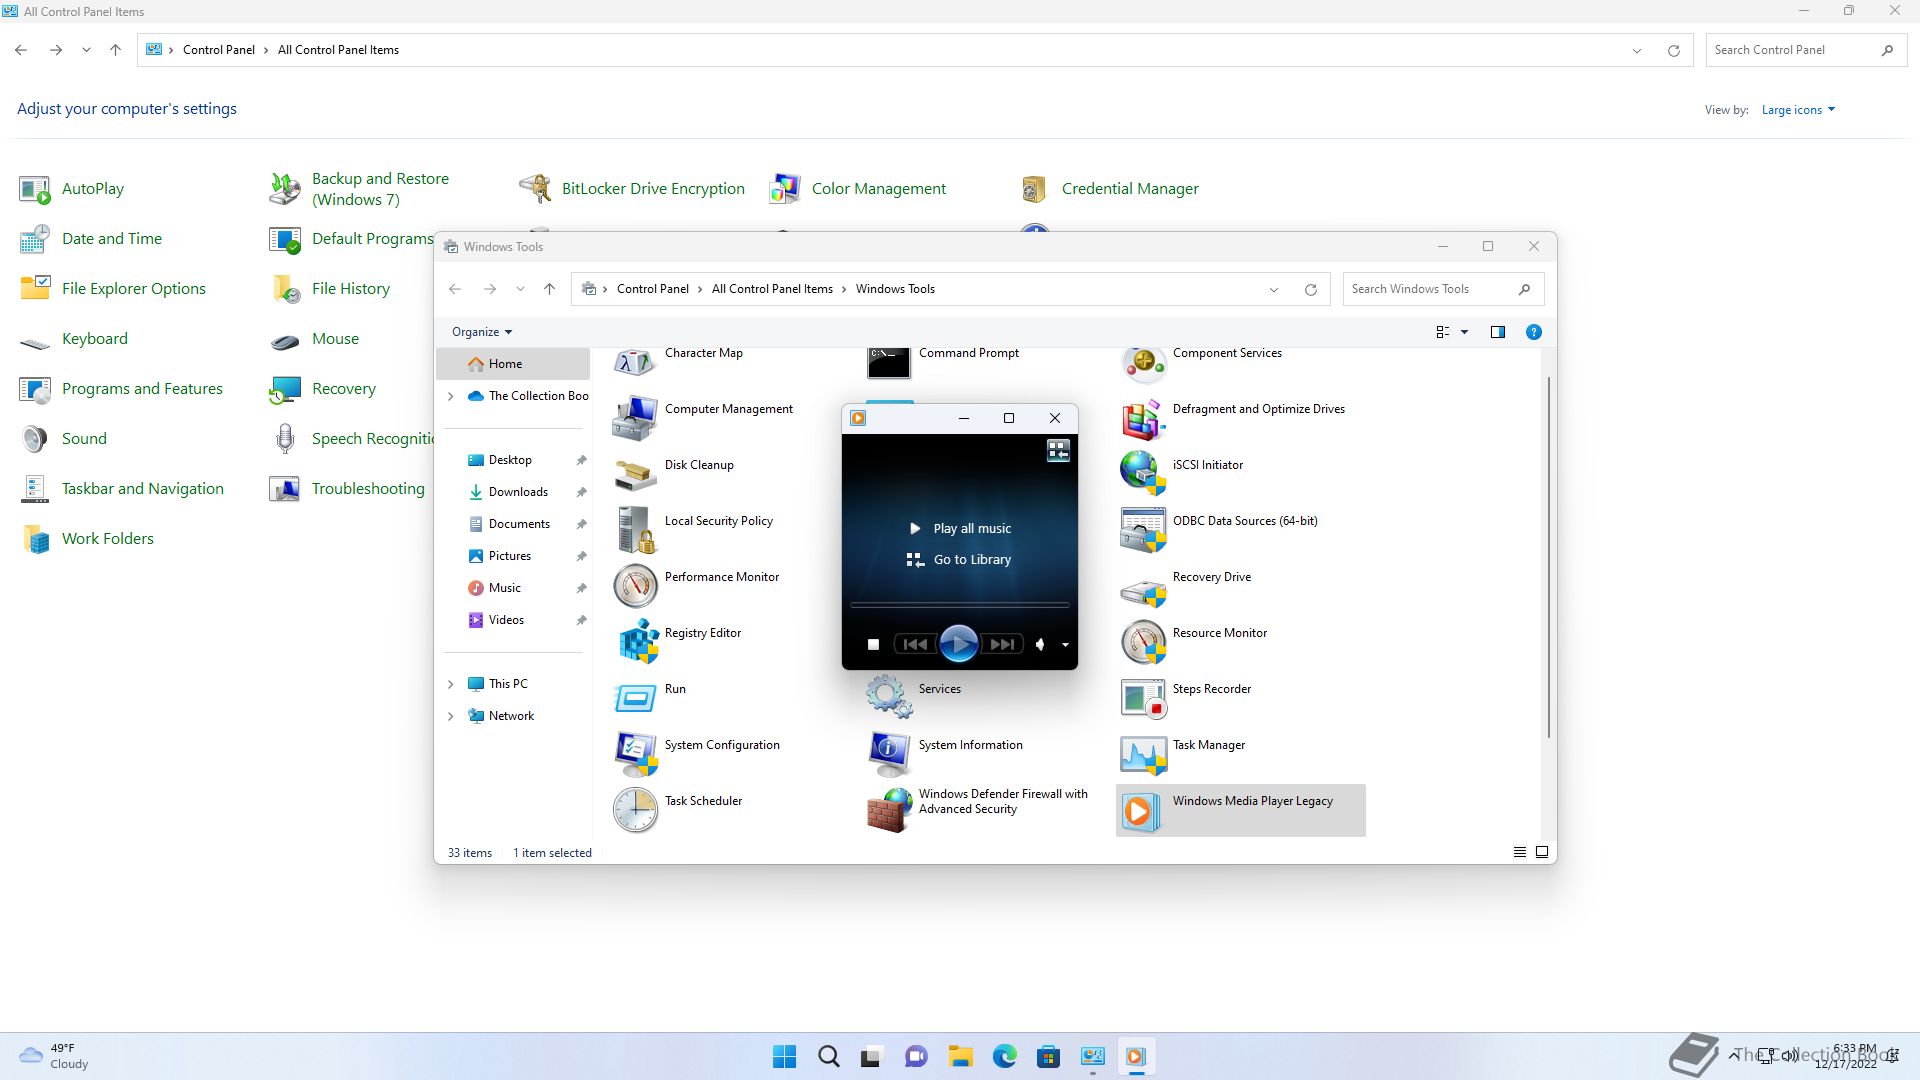Open Defragment and Optimize Drives
This screenshot has height=1080, width=1920.
click(x=1232, y=417)
